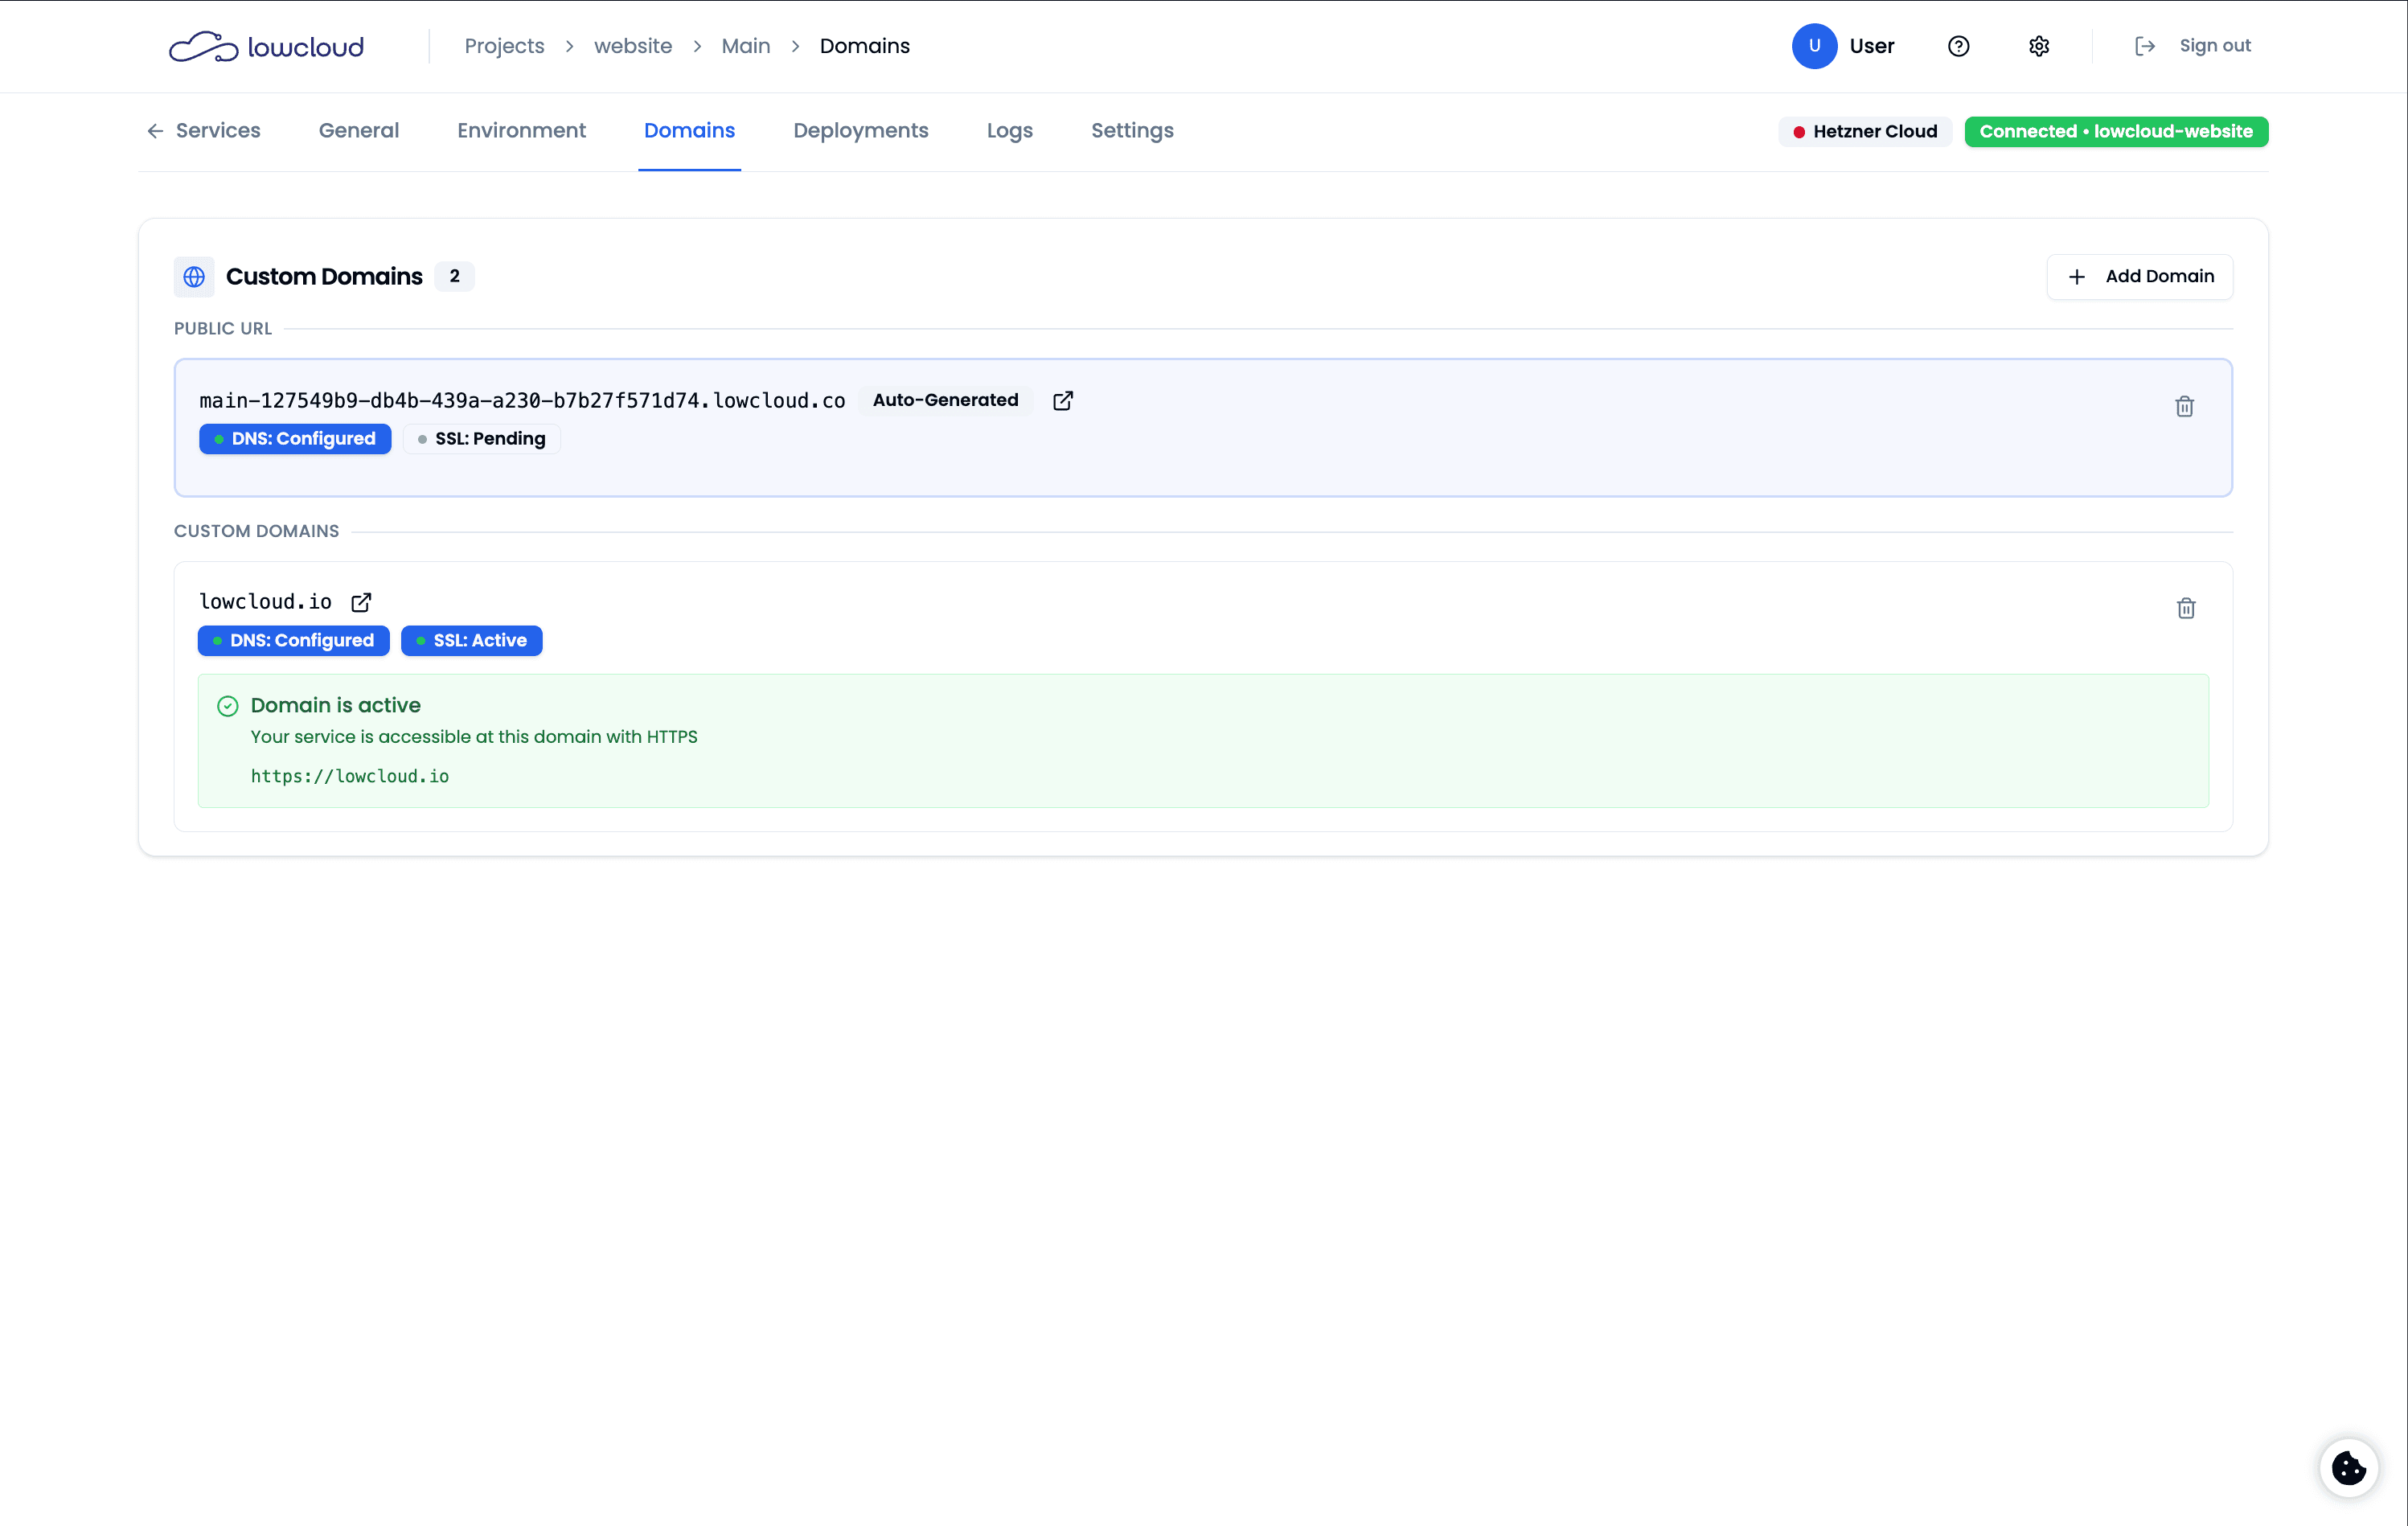Open the settings gear icon in header
The height and width of the screenshot is (1526, 2408).
coord(2038,46)
